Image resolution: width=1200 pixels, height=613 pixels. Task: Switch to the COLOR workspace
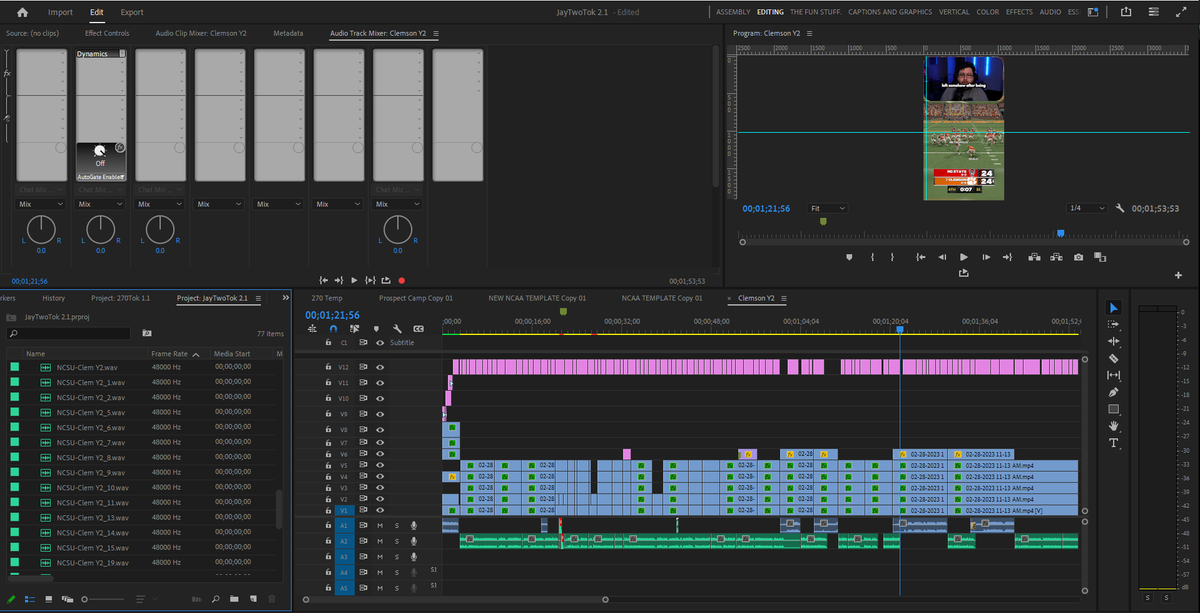[x=987, y=12]
